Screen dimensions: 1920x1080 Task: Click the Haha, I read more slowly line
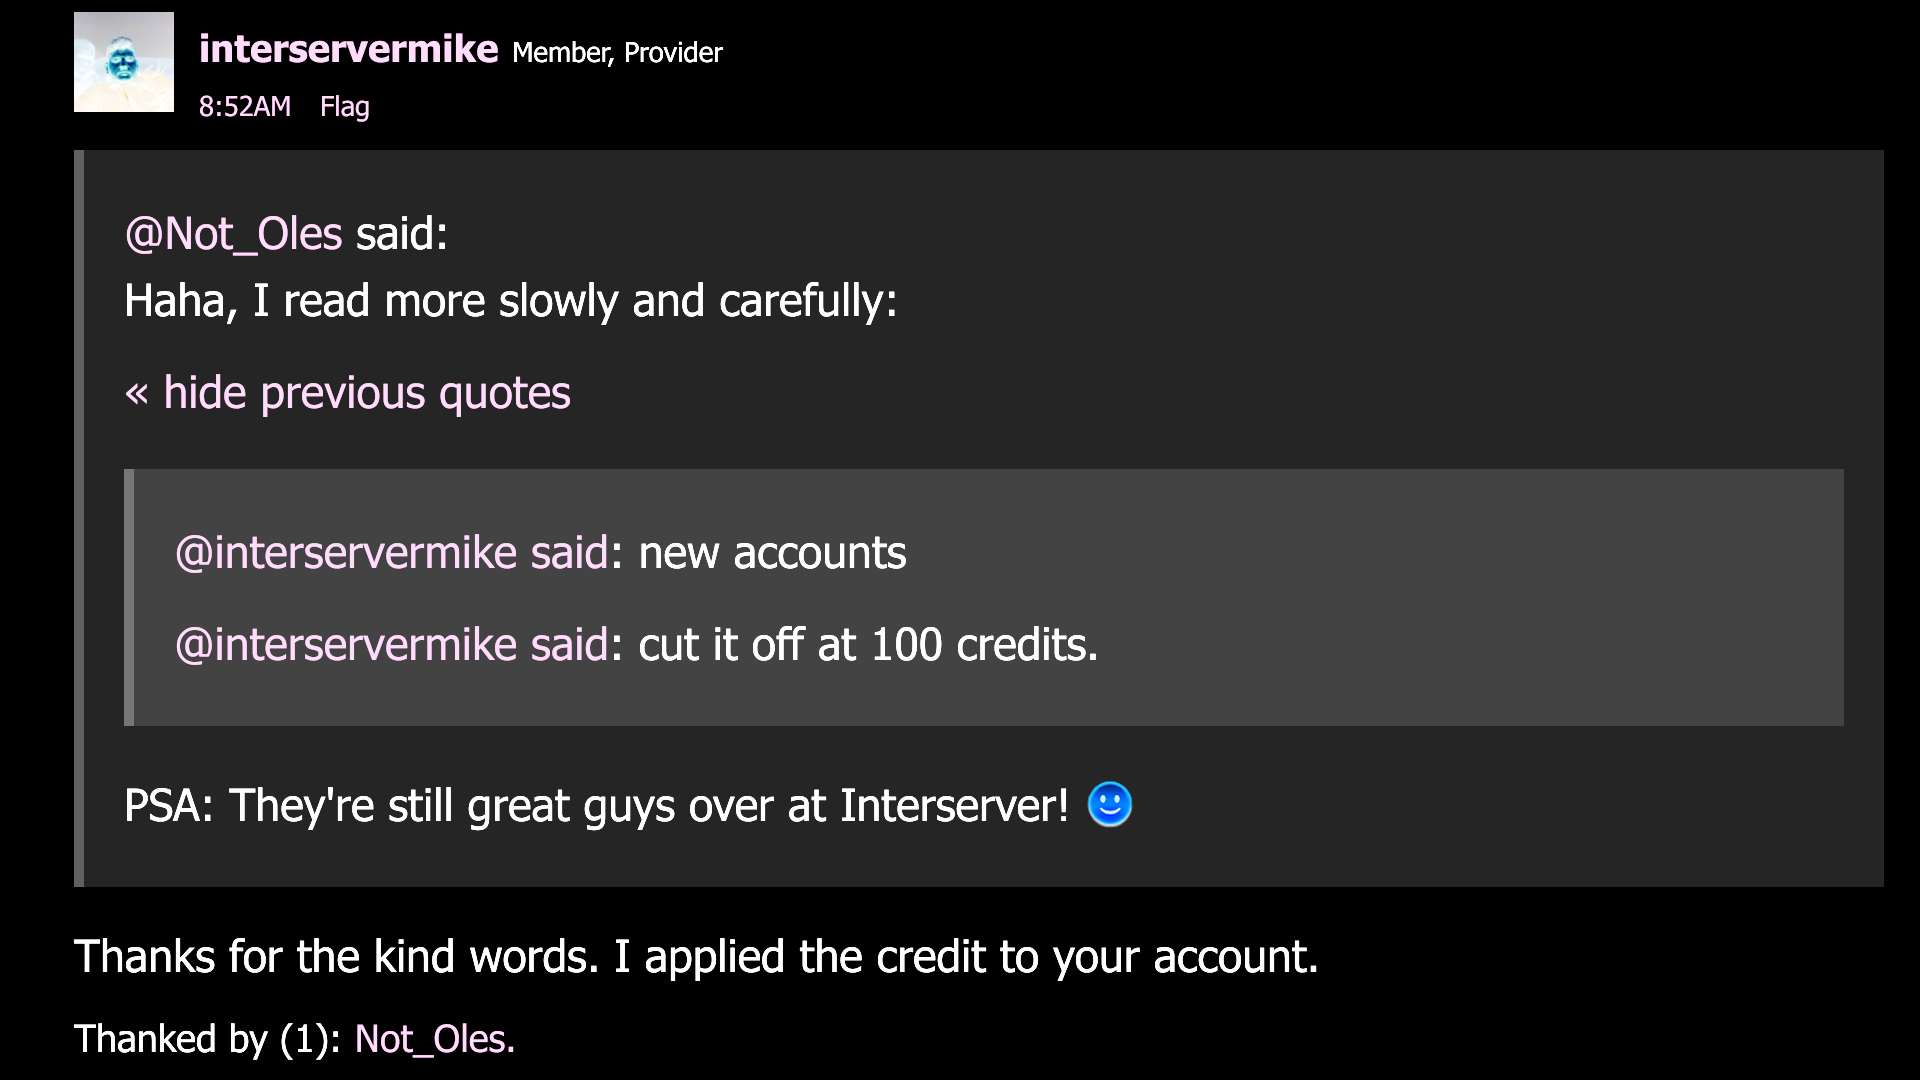(511, 300)
